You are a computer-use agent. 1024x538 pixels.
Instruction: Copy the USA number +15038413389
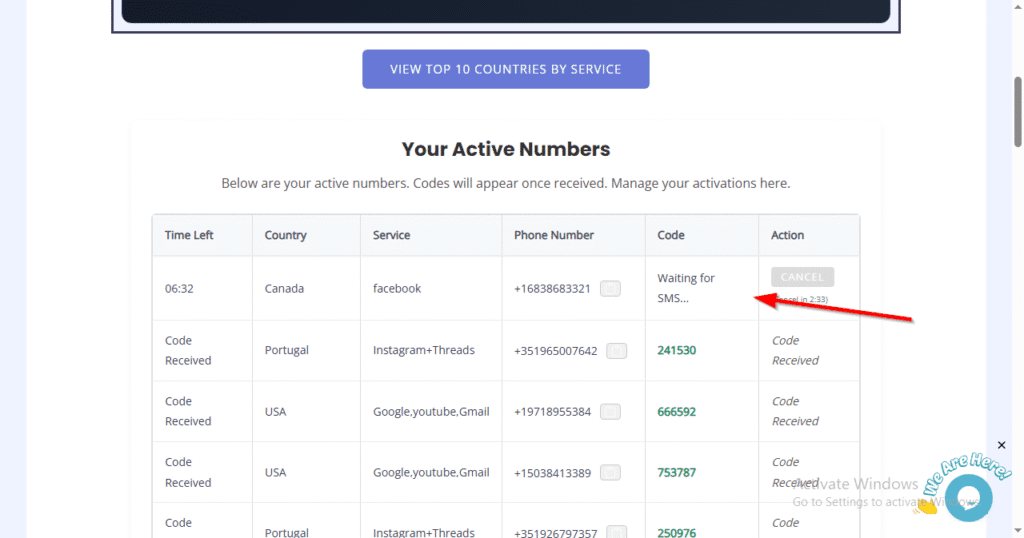pos(610,473)
